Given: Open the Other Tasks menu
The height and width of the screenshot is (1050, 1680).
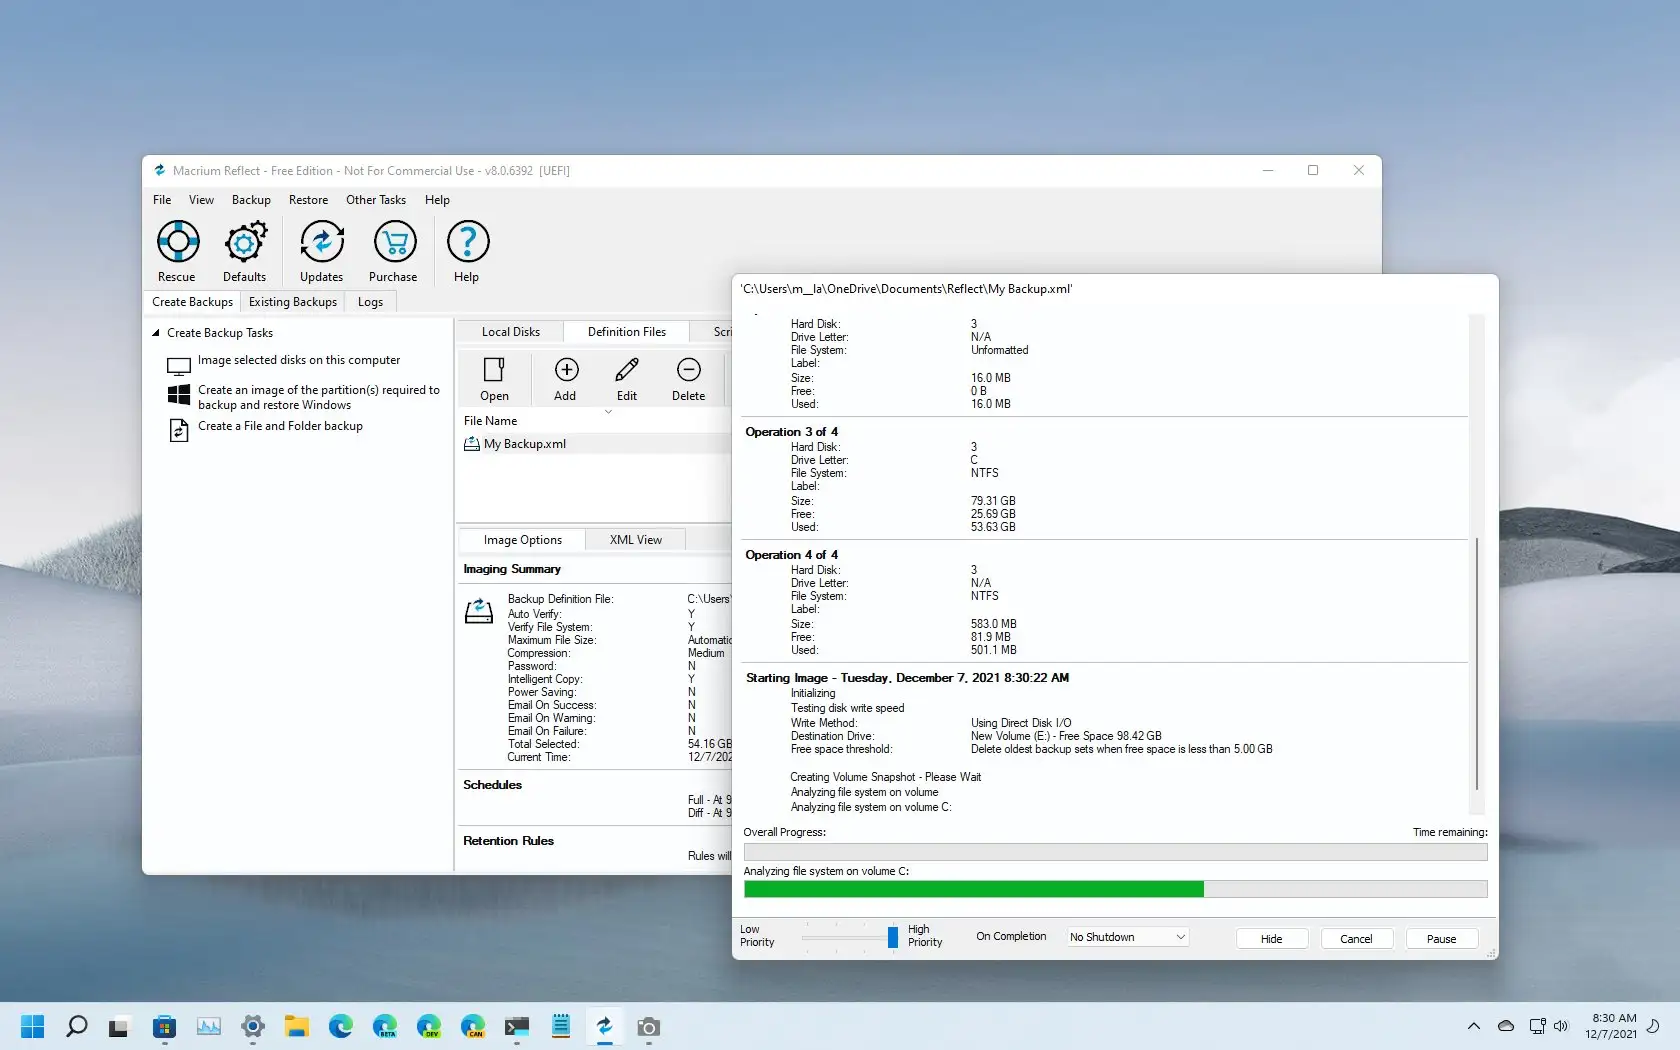Looking at the screenshot, I should pyautogui.click(x=376, y=200).
